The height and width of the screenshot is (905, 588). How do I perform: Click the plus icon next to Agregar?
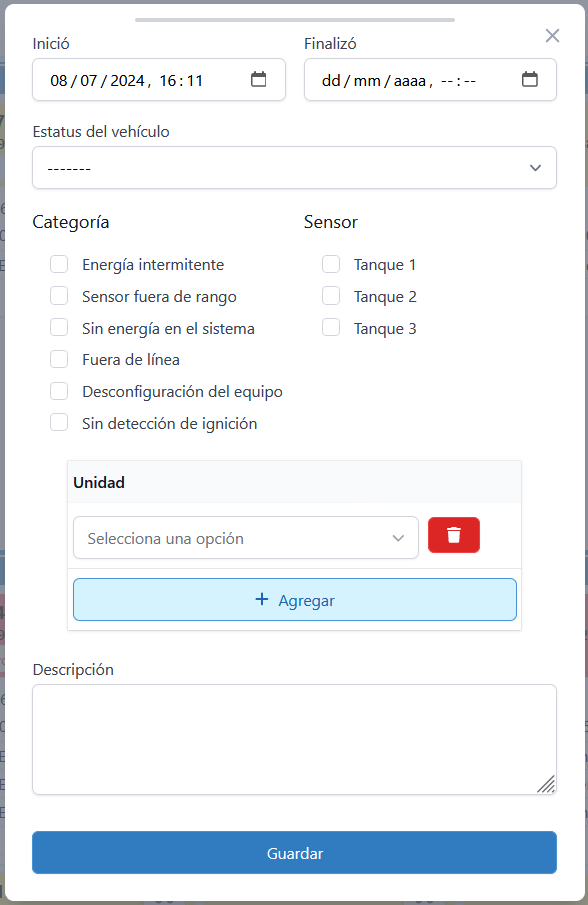click(261, 600)
